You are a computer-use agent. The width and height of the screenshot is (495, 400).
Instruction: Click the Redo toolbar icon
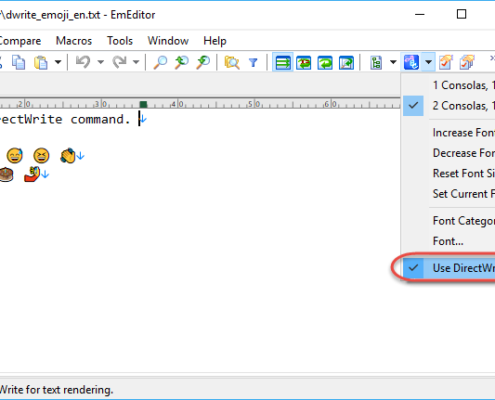(119, 62)
